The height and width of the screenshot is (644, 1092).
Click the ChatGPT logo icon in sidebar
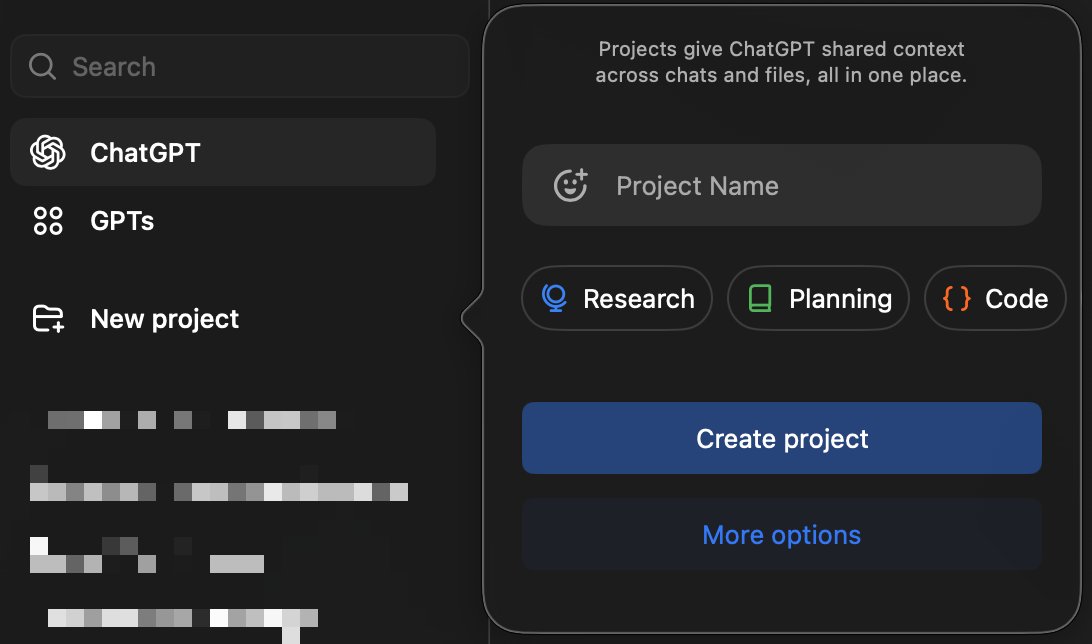click(48, 152)
